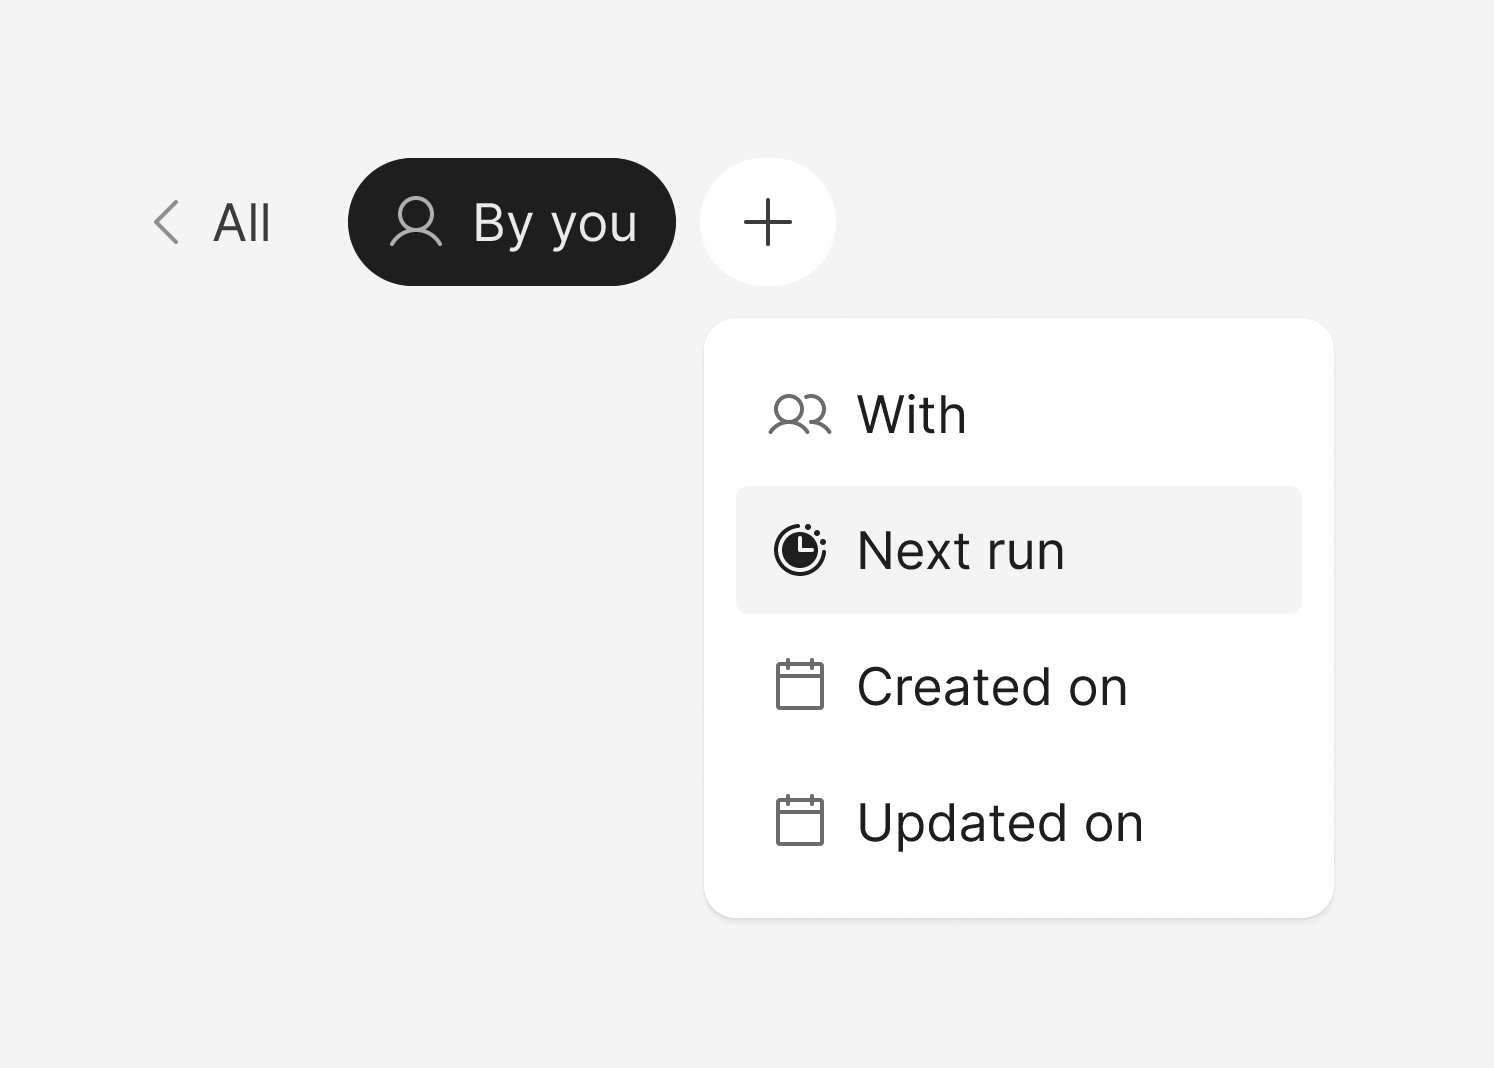Click the calendar icon beside Updated on
Viewport: 1494px width, 1068px height.
coord(799,822)
